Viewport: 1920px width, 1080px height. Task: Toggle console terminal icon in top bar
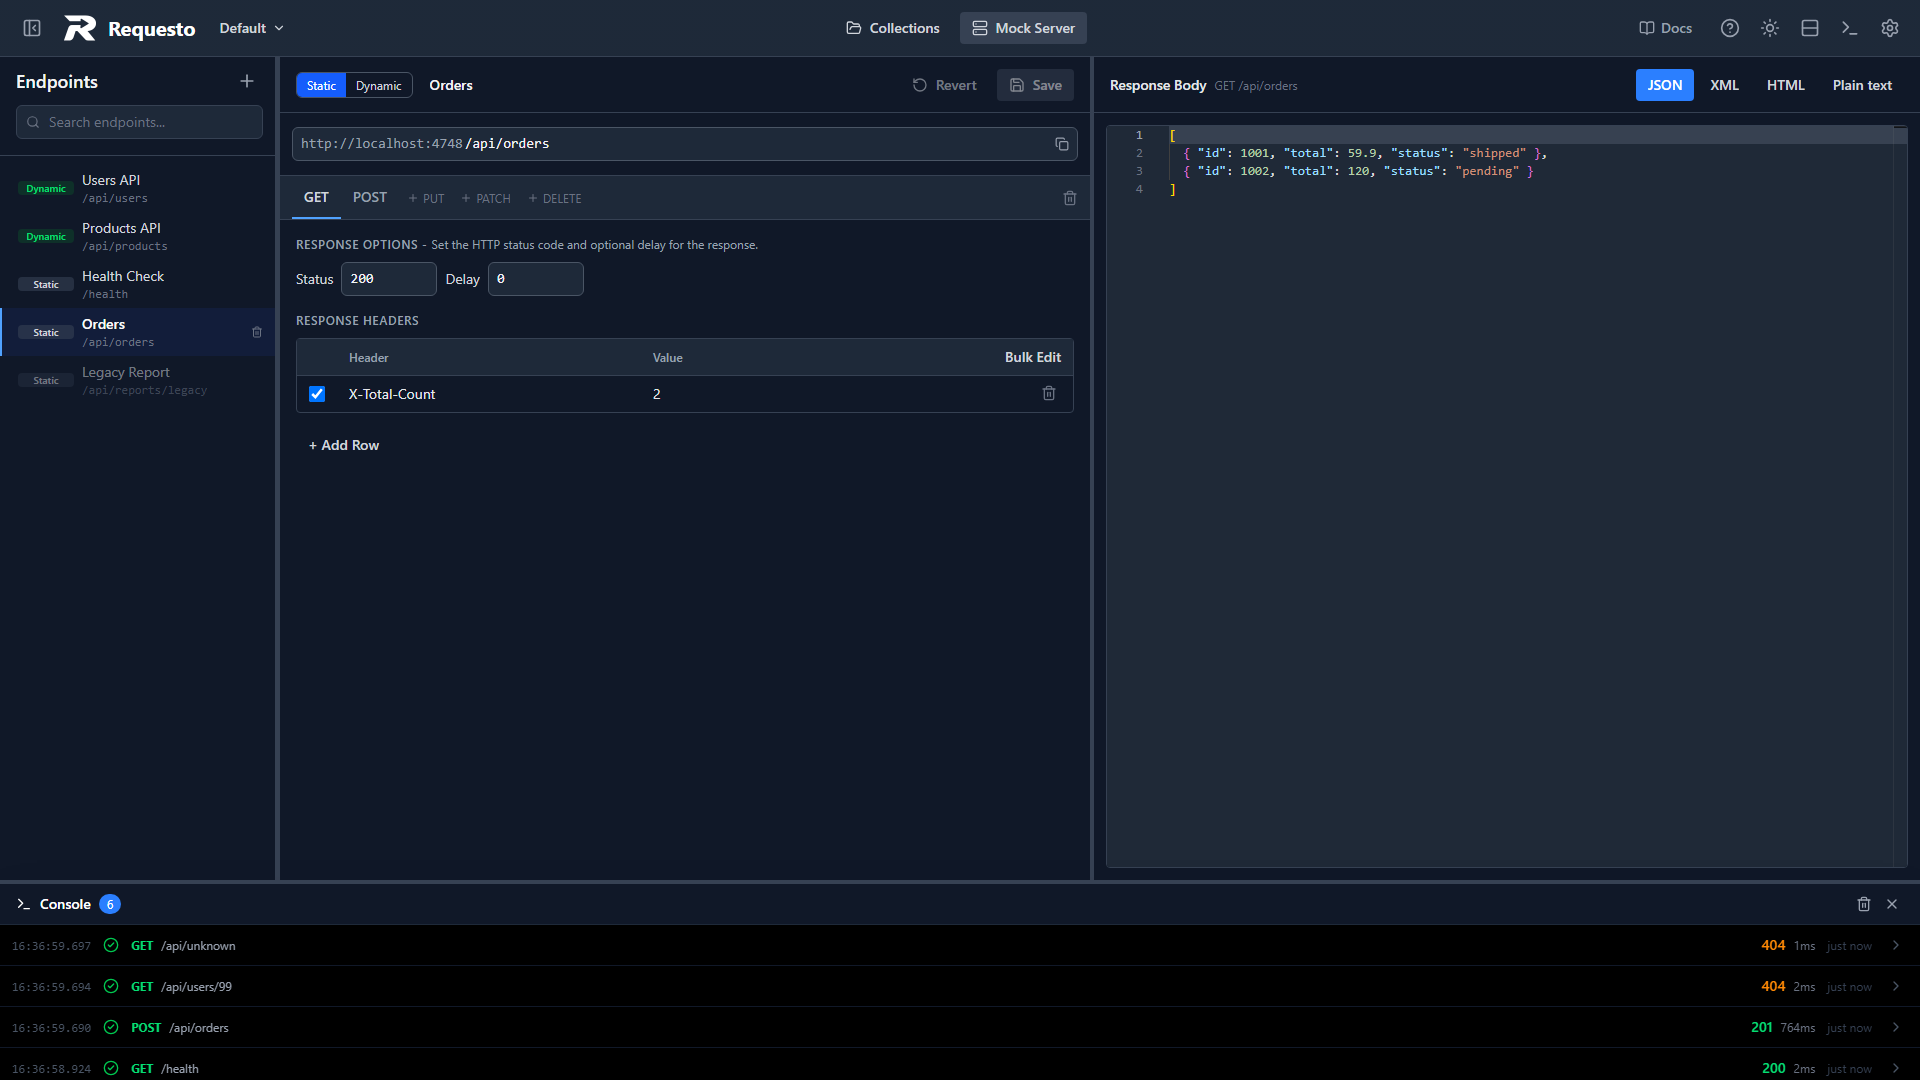pyautogui.click(x=1850, y=28)
